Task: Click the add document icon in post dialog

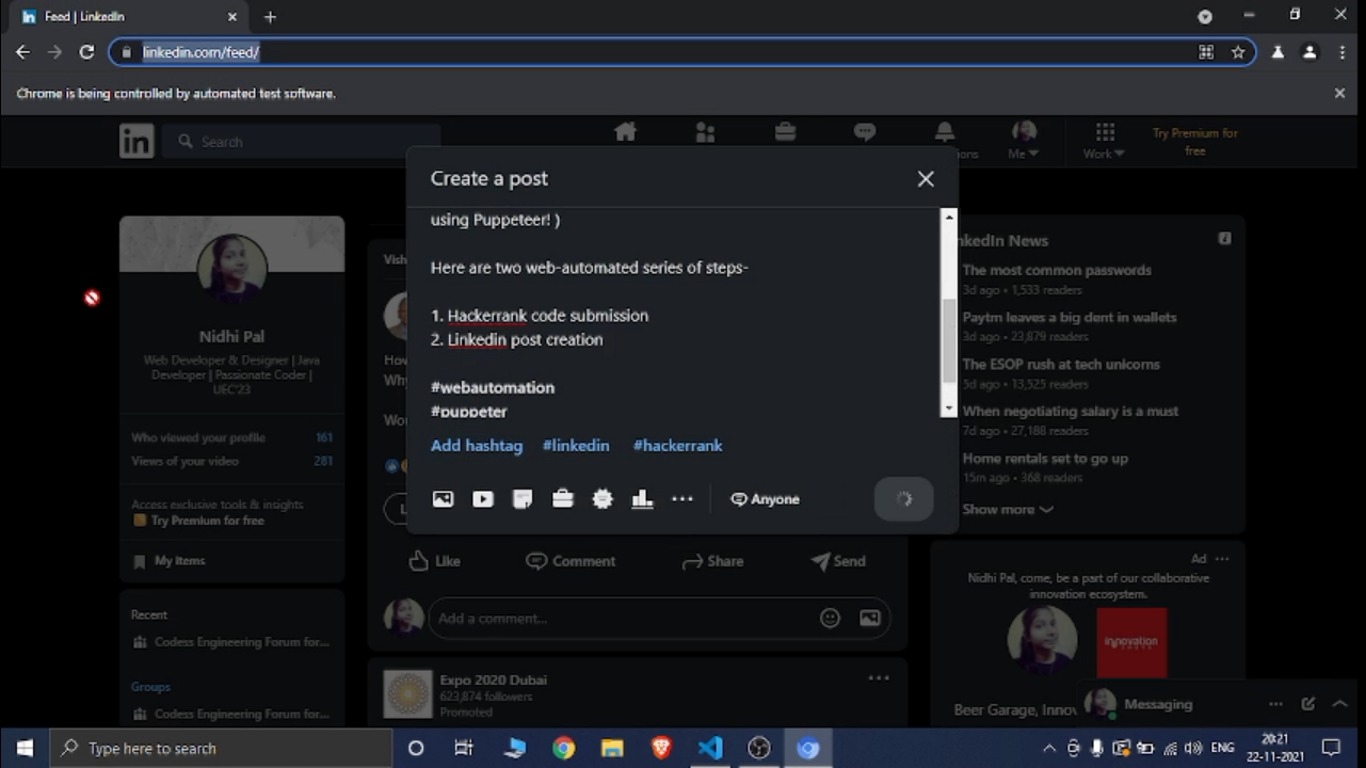Action: click(x=522, y=499)
